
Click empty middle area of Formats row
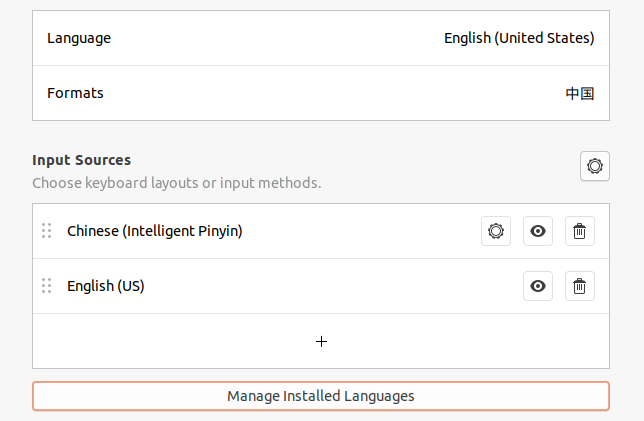320,93
